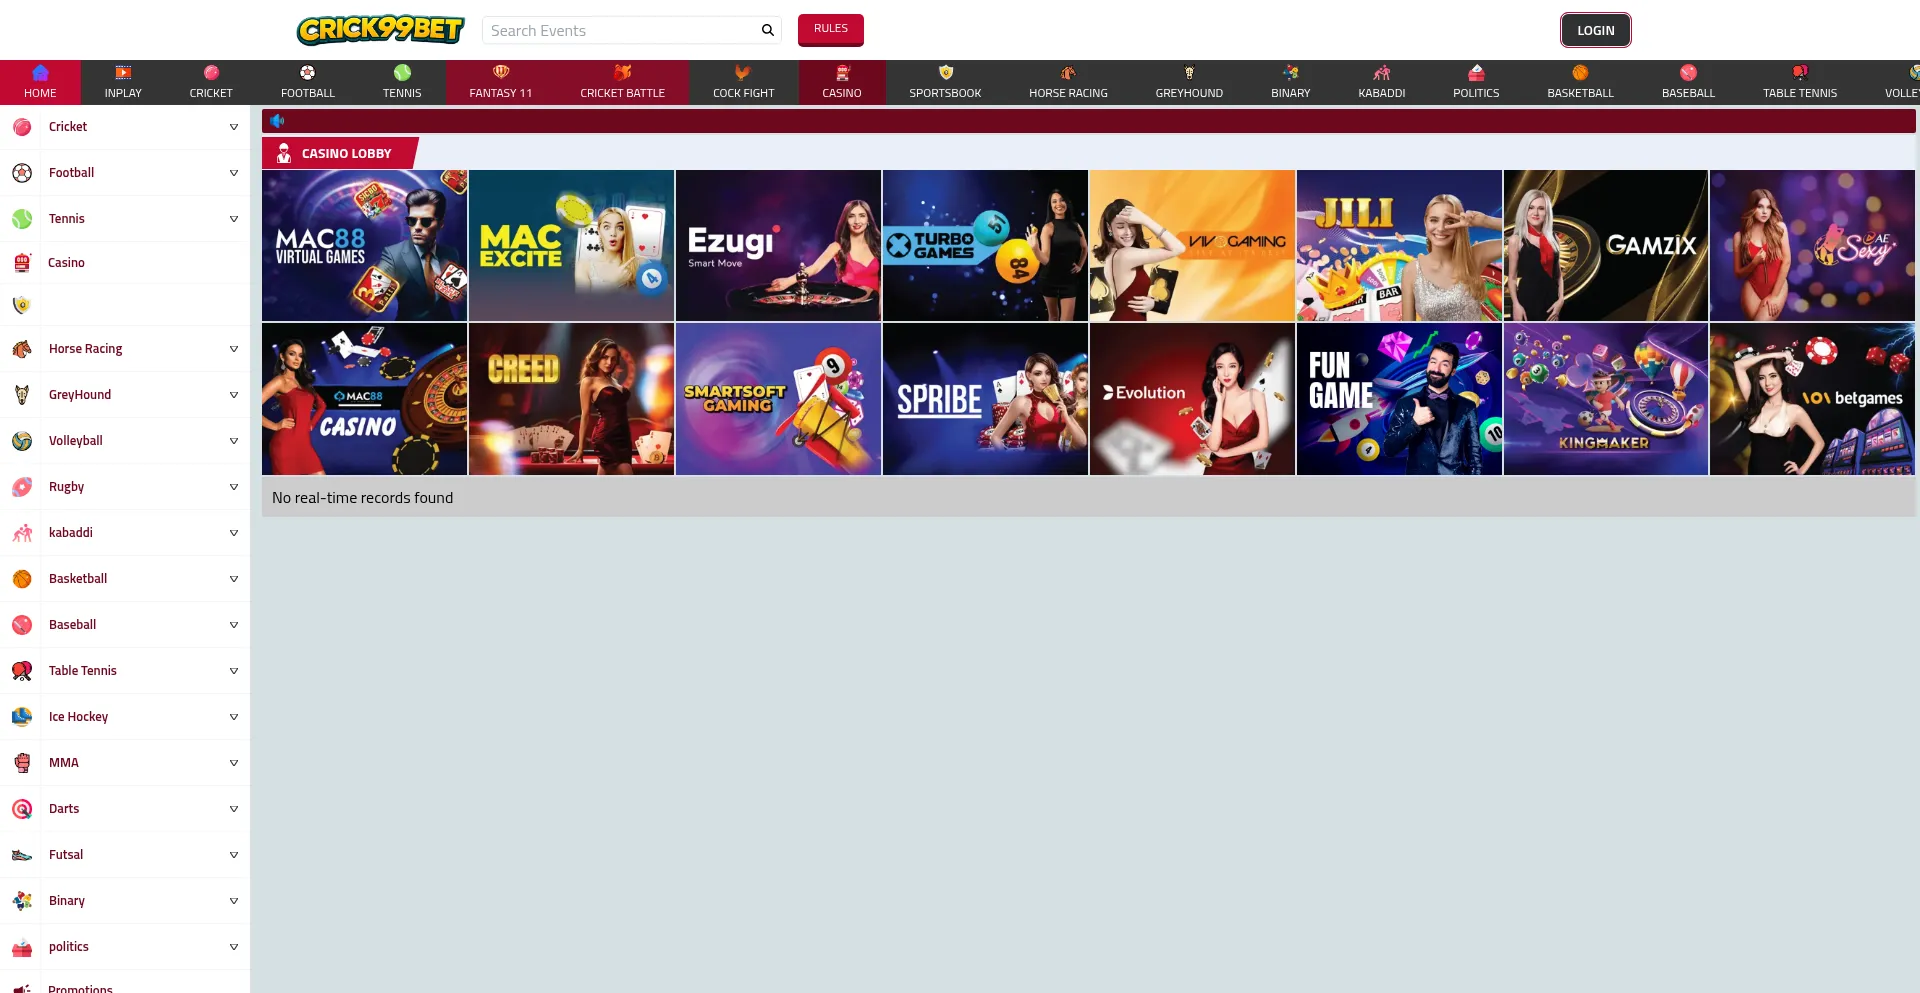1920x993 pixels.
Task: Select the CASINO tab in top navigation
Action: tap(842, 82)
